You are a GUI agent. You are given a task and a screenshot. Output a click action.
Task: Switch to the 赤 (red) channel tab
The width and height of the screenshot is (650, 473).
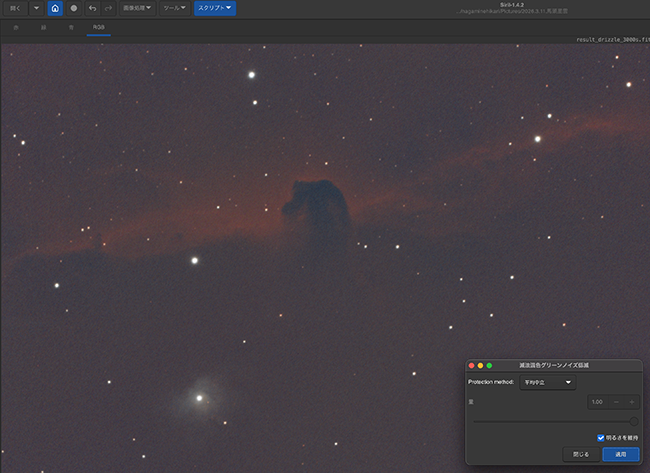[x=16, y=28]
